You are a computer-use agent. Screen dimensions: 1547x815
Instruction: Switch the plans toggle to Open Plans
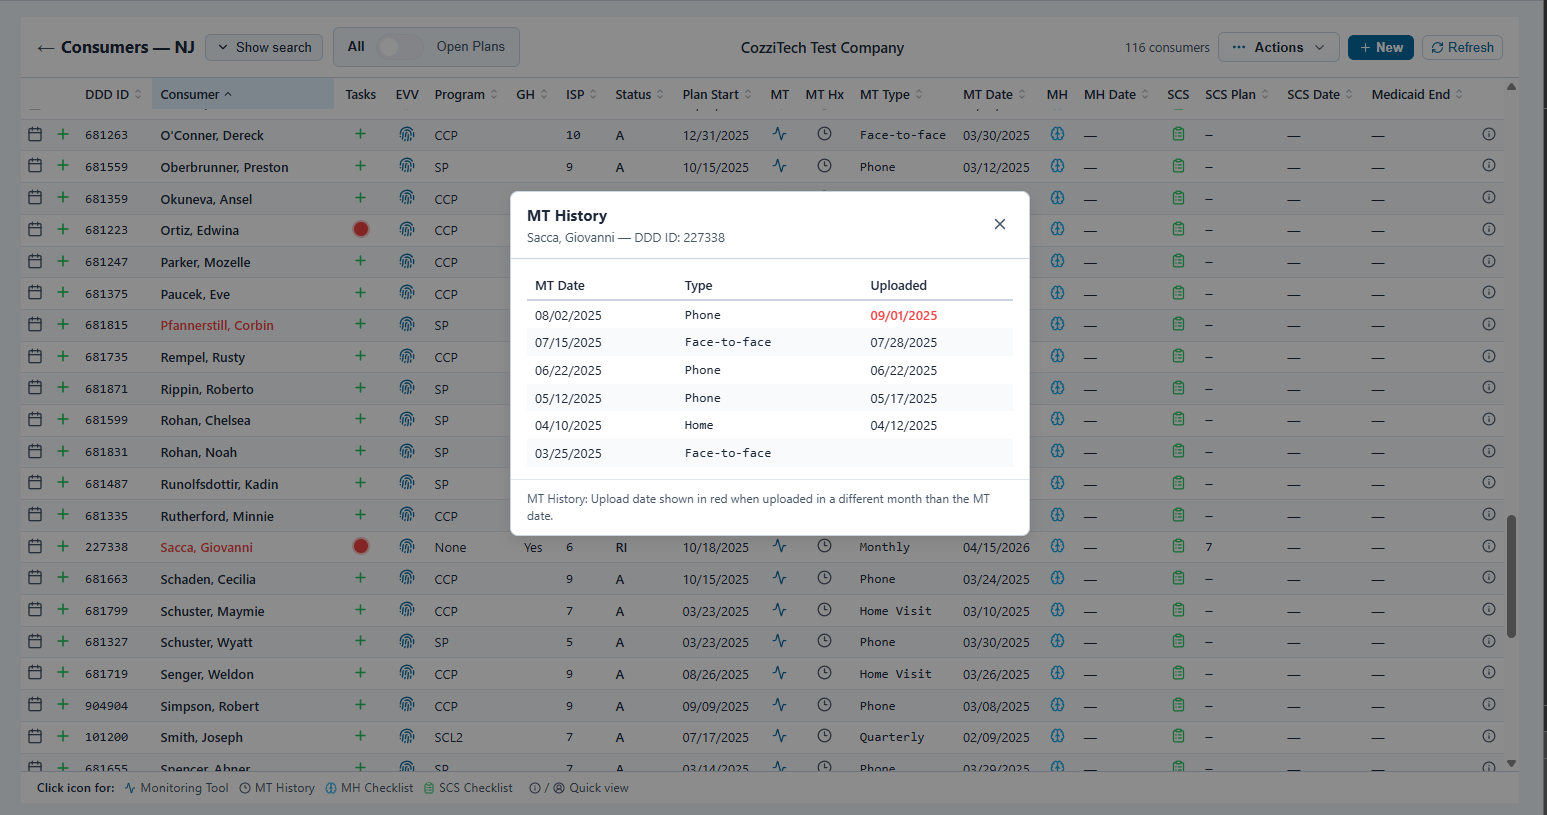click(x=400, y=46)
